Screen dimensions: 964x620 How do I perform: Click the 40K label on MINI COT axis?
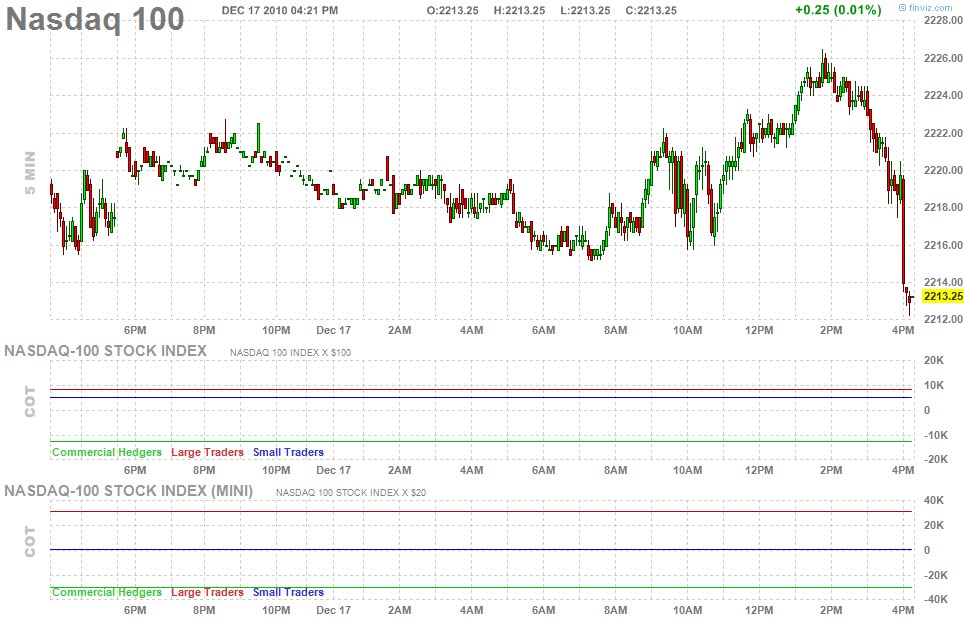click(x=934, y=501)
